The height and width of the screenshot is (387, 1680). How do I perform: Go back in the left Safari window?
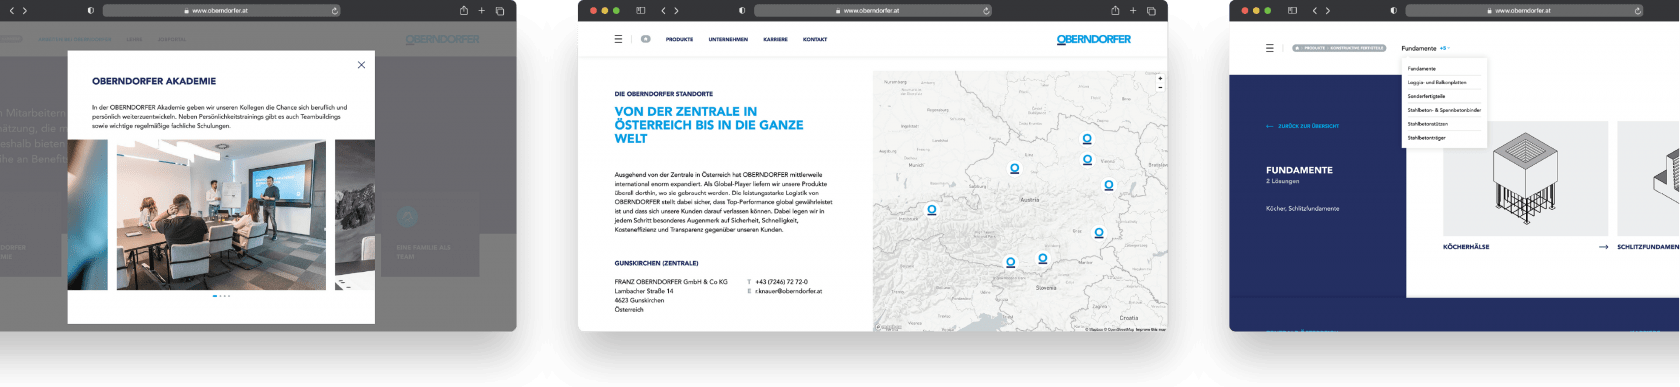[x=11, y=11]
